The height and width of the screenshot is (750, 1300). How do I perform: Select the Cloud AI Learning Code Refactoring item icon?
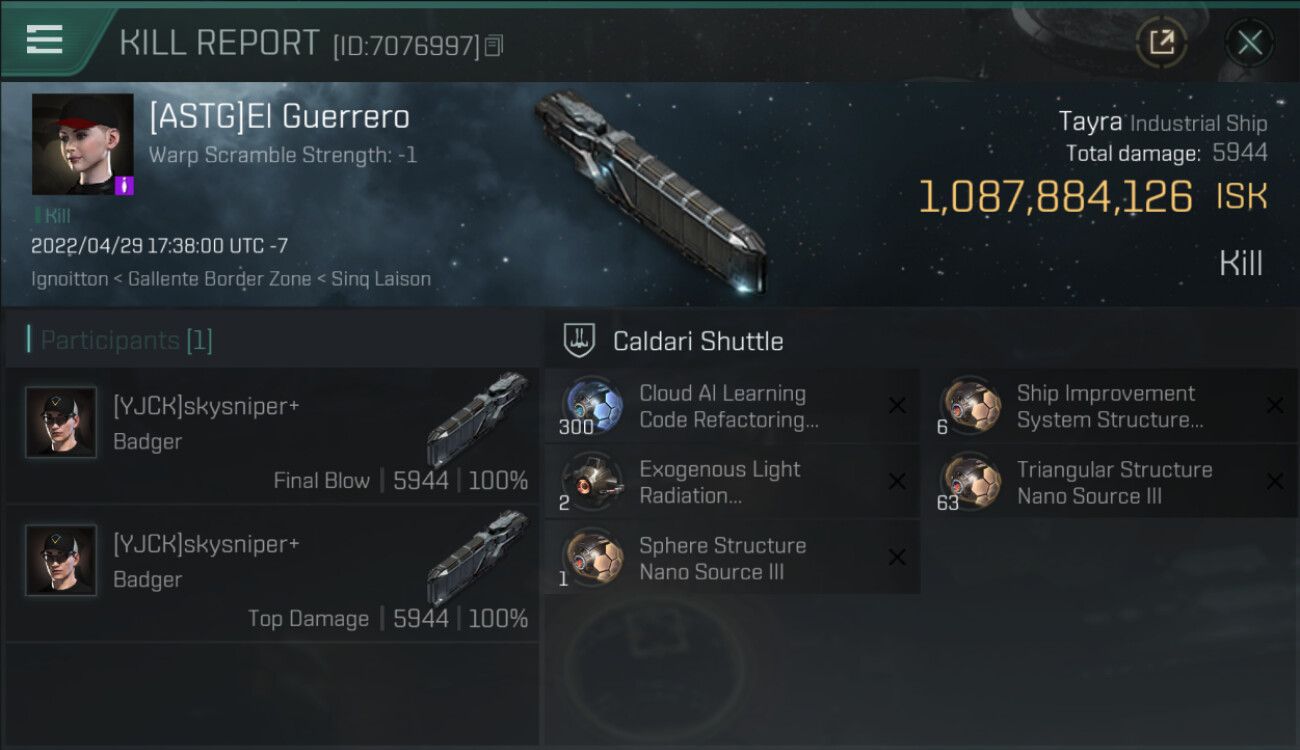pos(592,406)
